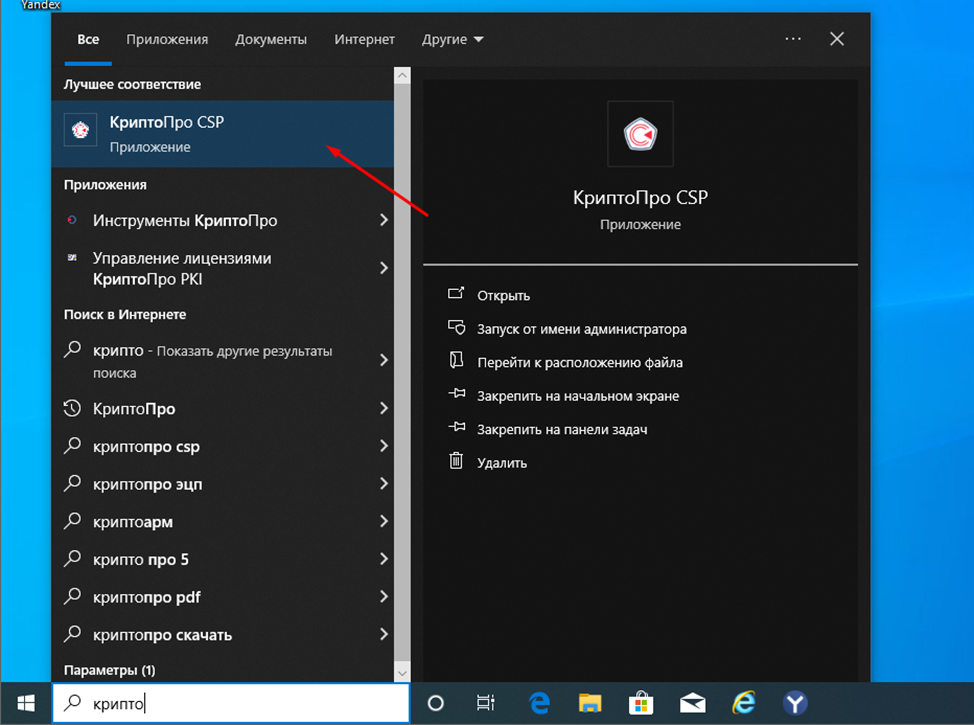The width and height of the screenshot is (974, 725).
Task: Open the three-dots options menu
Action: pos(793,39)
